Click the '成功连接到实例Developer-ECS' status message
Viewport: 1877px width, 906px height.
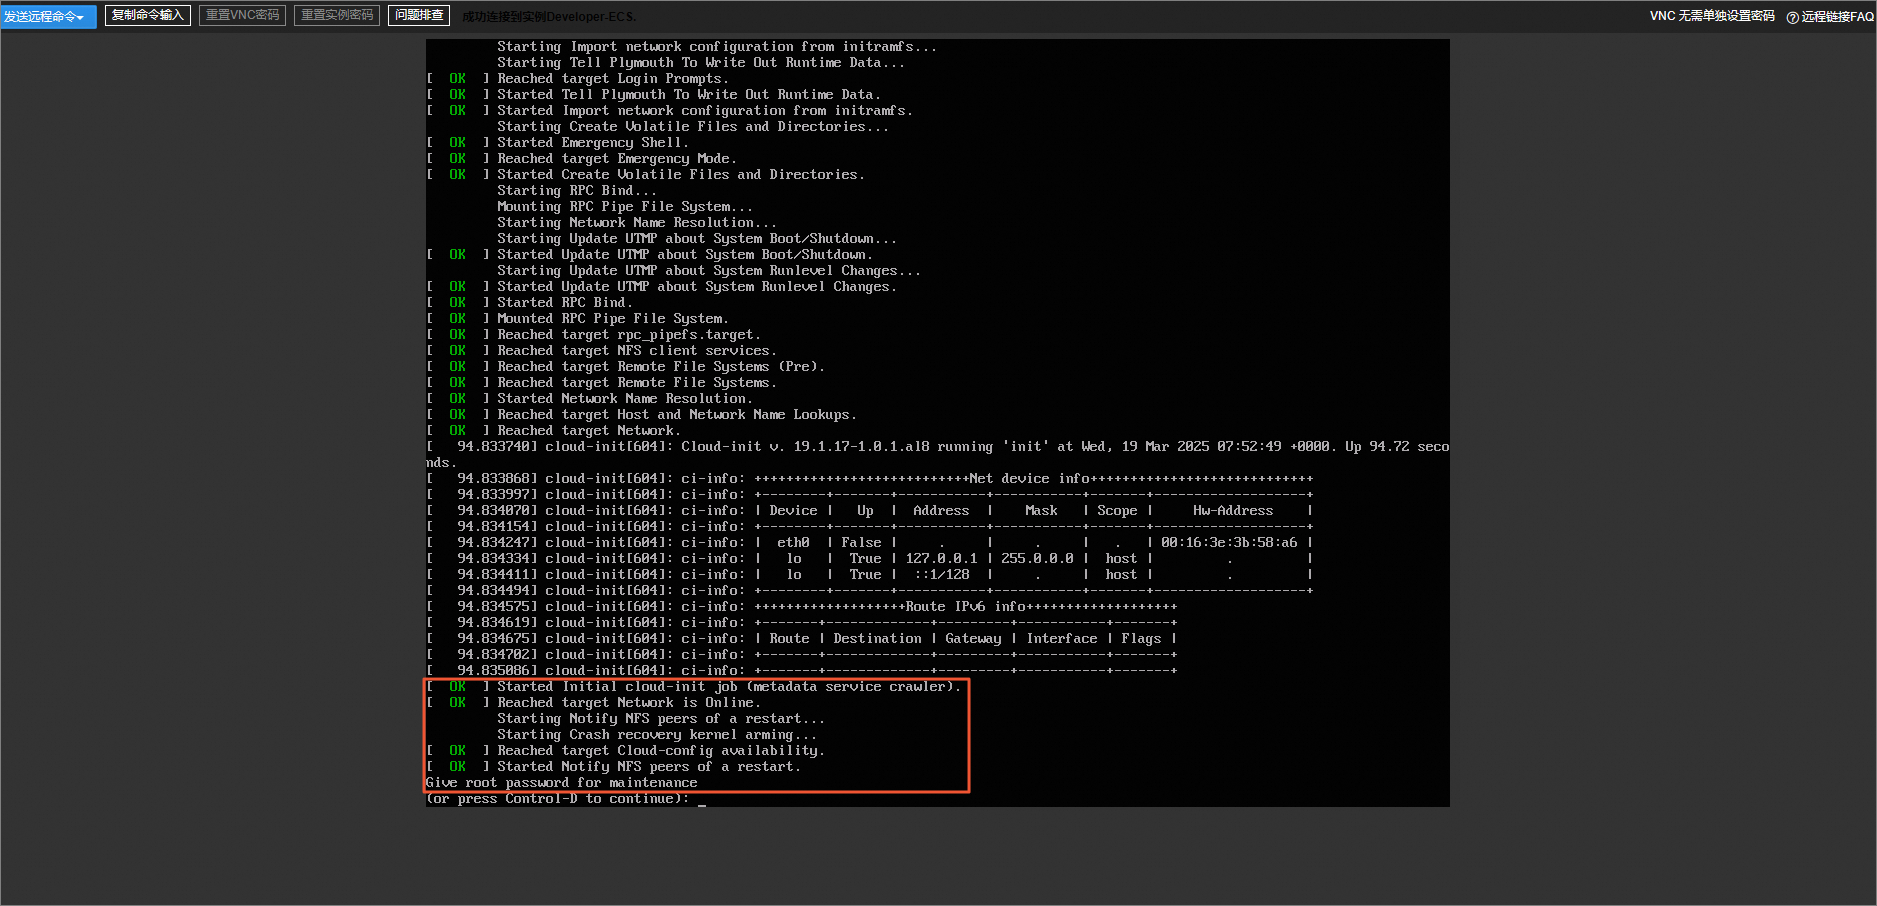[x=549, y=16]
